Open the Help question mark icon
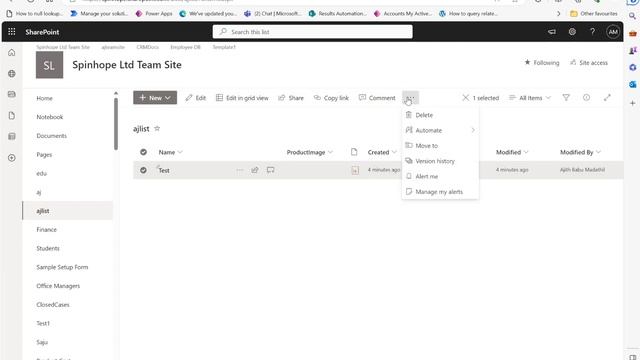The height and width of the screenshot is (360, 640). tap(592, 32)
